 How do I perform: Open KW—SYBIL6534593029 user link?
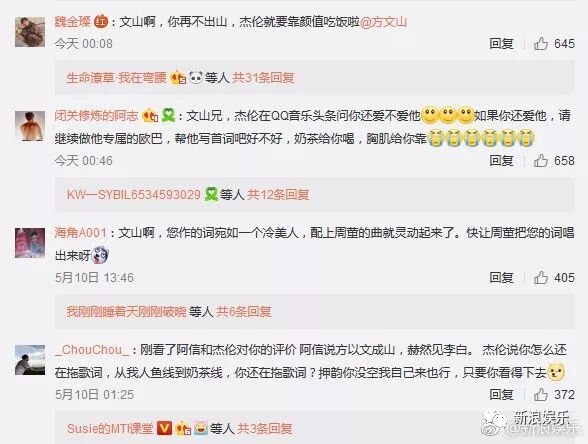point(134,195)
